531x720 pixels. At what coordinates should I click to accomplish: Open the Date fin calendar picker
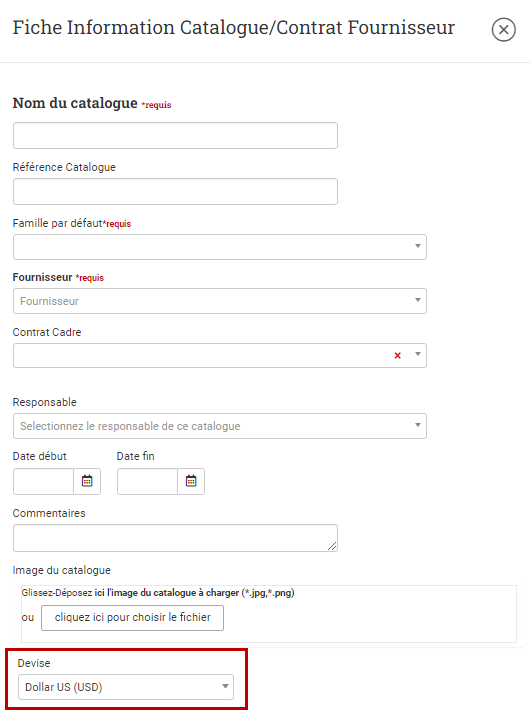(191, 481)
